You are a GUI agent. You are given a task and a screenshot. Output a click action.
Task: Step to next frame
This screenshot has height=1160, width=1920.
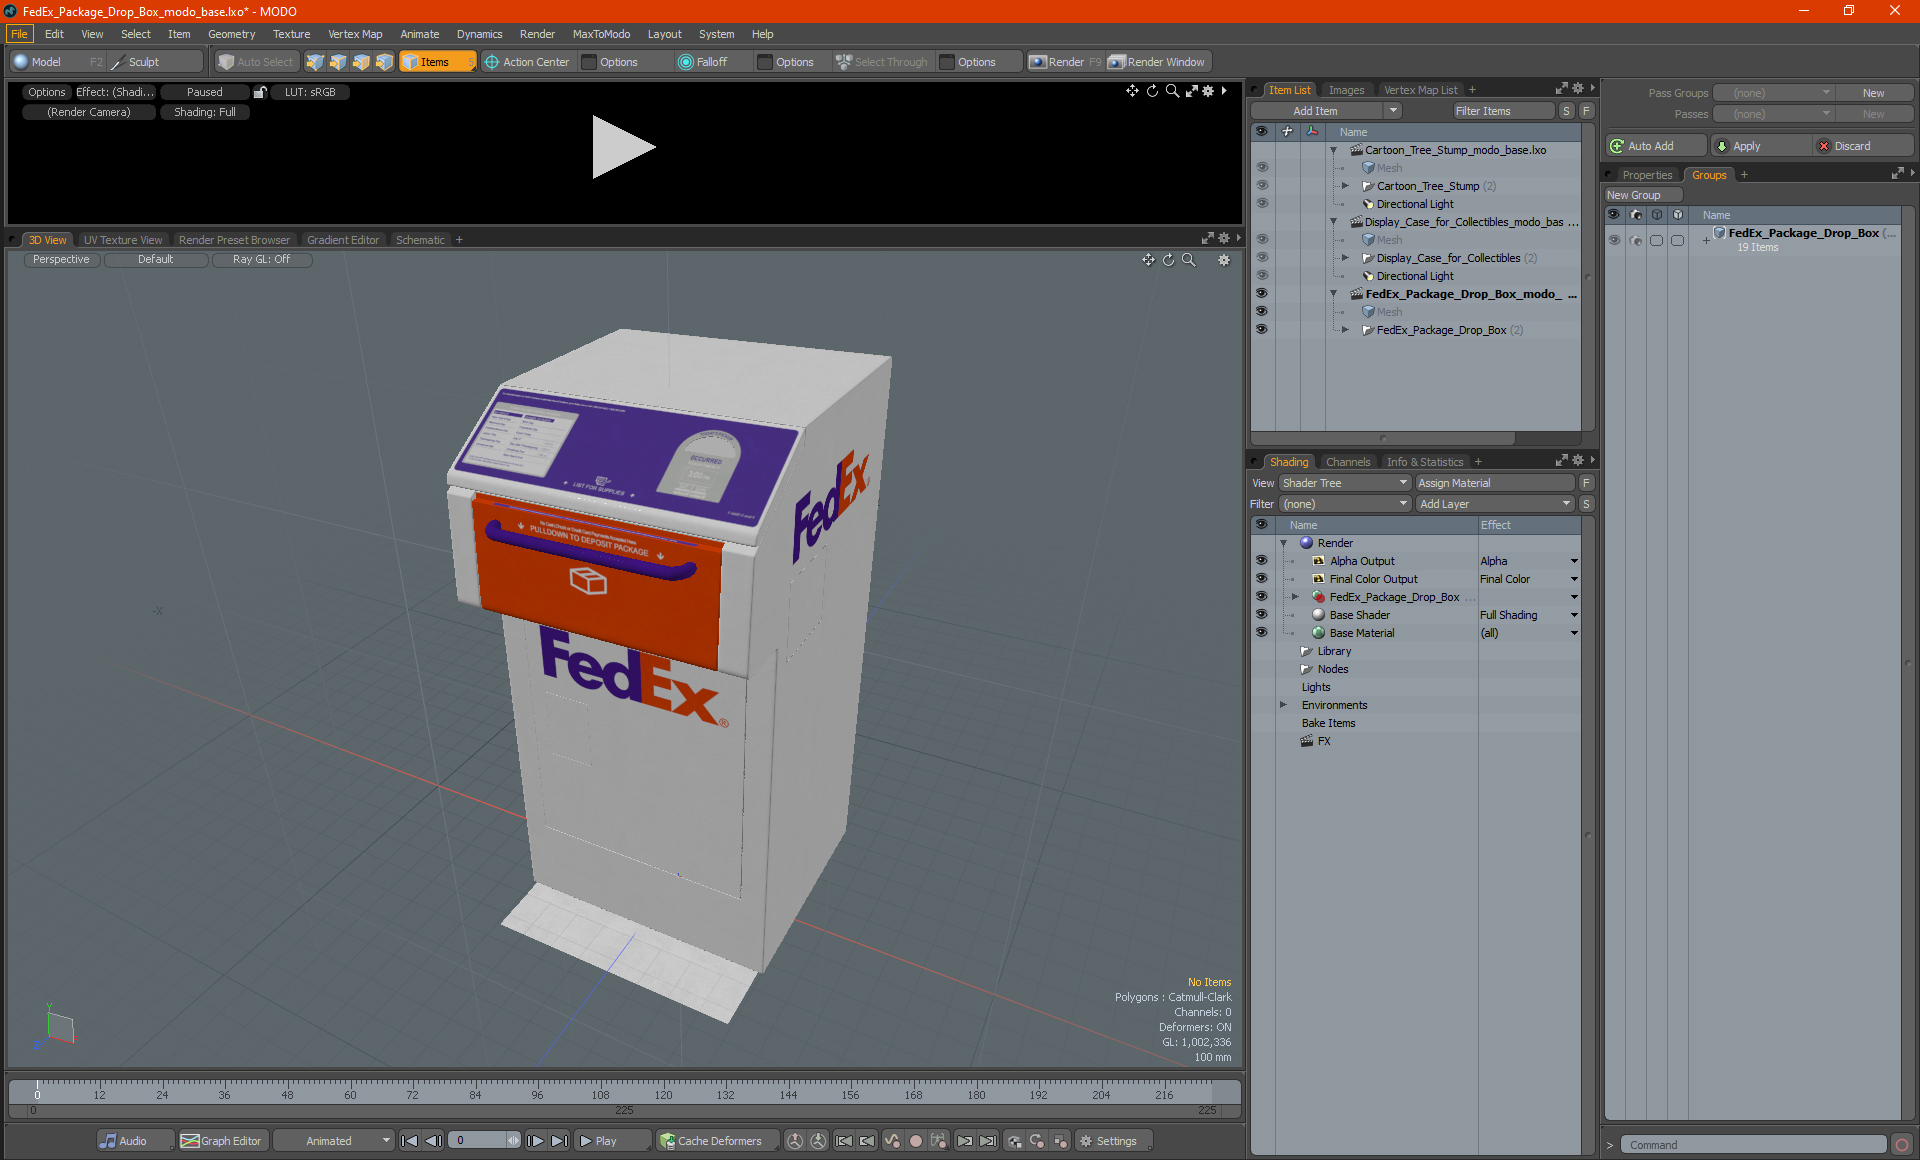(x=535, y=1141)
